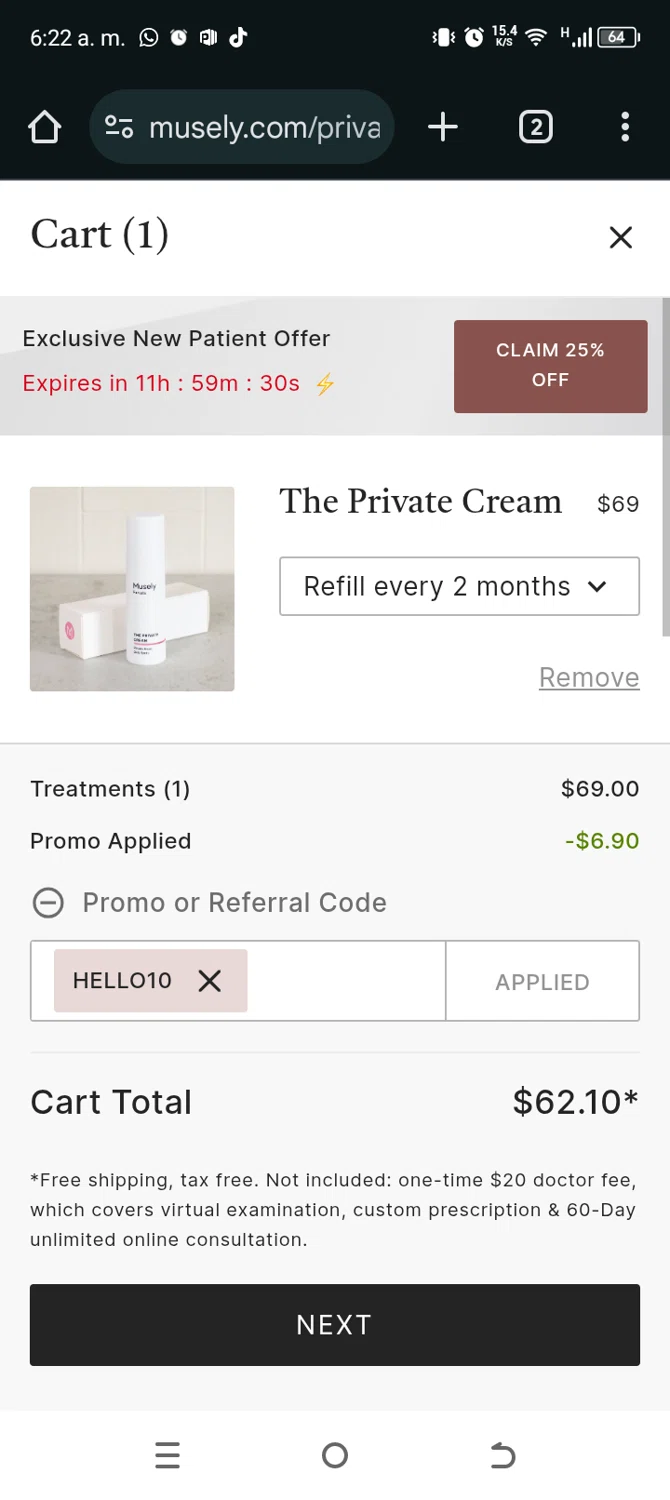This screenshot has width=670, height=1500.
Task: Click the APPLIED promo status button
Action: click(x=542, y=981)
